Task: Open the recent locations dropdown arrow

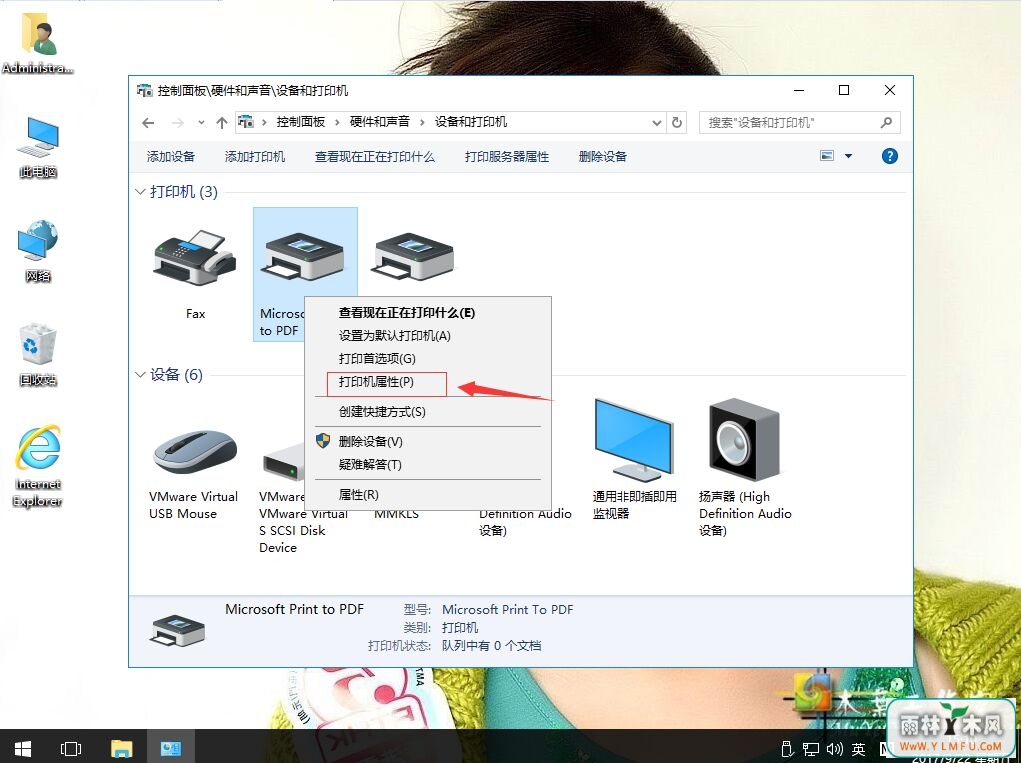Action: pos(201,122)
